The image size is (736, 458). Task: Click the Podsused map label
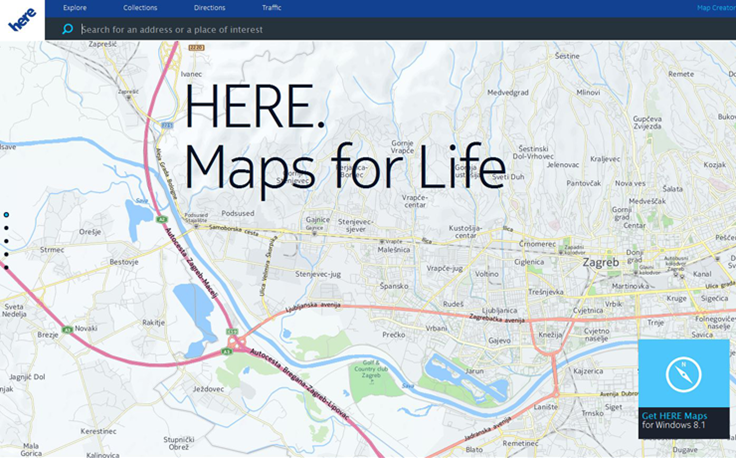tap(238, 213)
